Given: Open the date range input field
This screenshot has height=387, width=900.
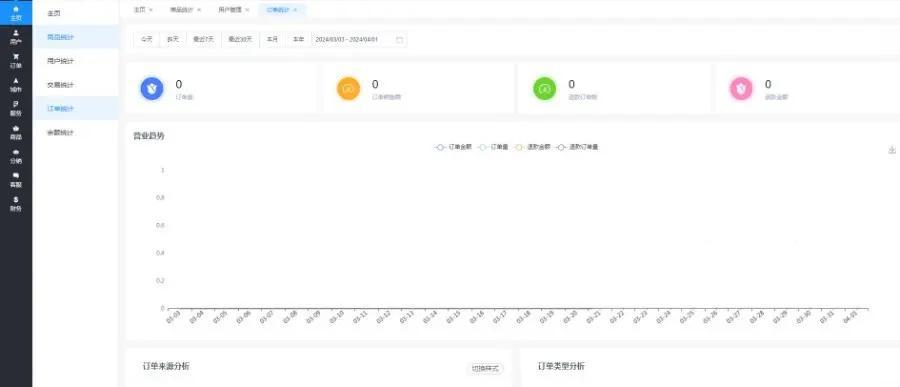Looking at the screenshot, I should [x=359, y=40].
